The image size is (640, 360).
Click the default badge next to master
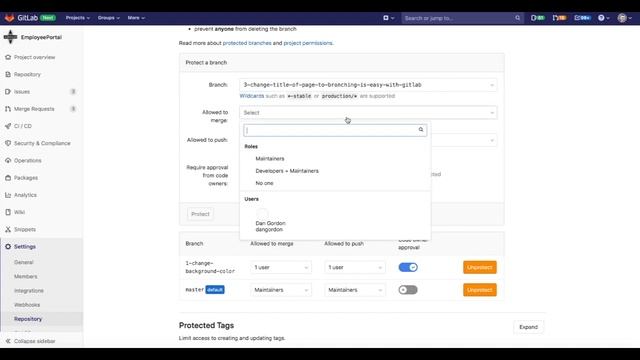point(215,290)
